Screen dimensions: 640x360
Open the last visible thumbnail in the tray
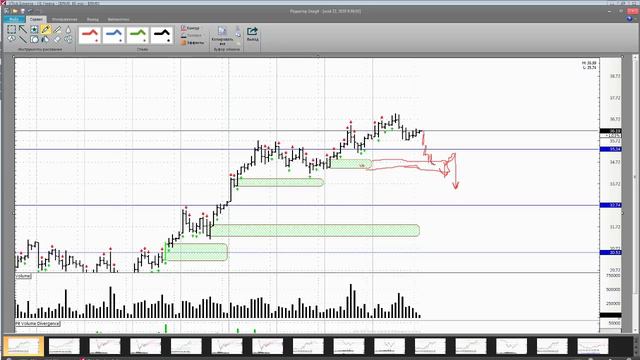[593, 346]
